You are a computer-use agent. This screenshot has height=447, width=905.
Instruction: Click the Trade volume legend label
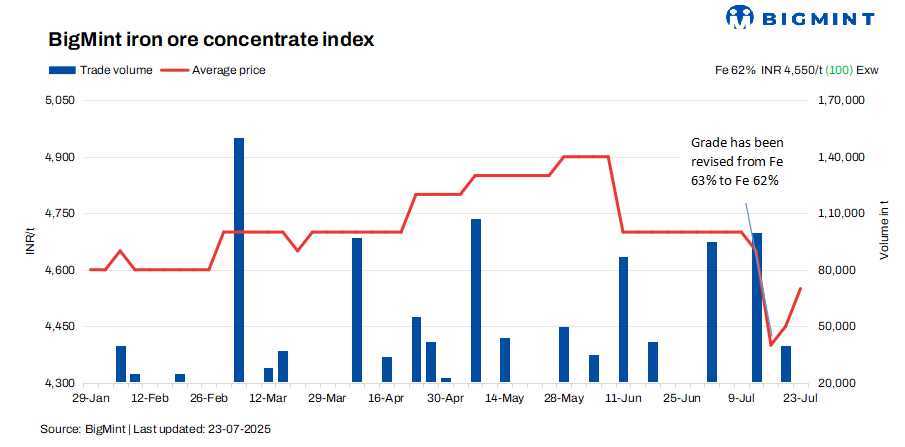click(117, 70)
